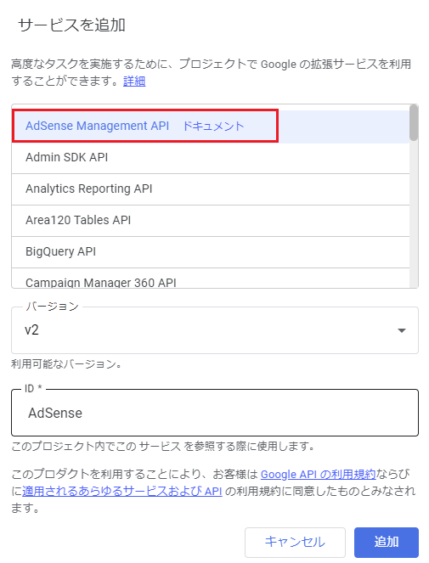The width and height of the screenshot is (429, 563).
Task: Select Campaign Manager 360 API
Action: click(211, 279)
